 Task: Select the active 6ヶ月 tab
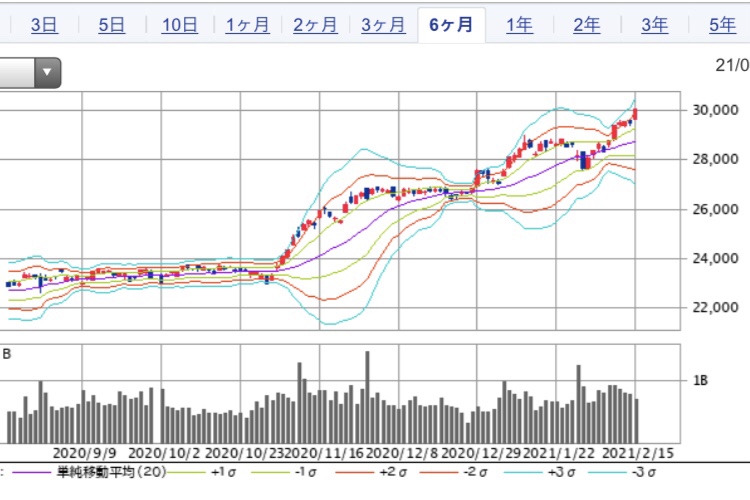451,24
